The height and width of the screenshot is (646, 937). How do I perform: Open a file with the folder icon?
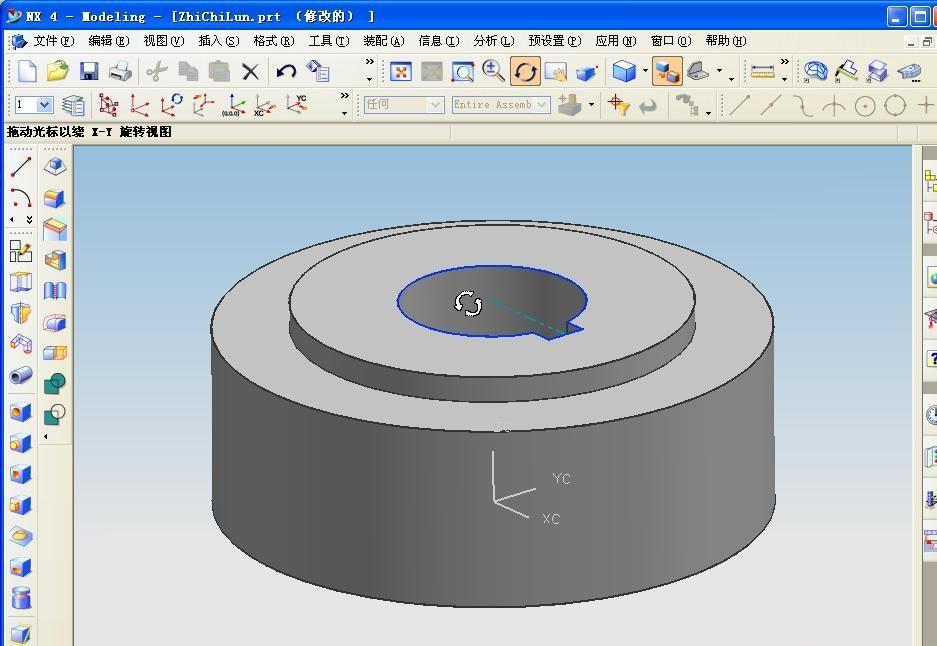pos(57,71)
